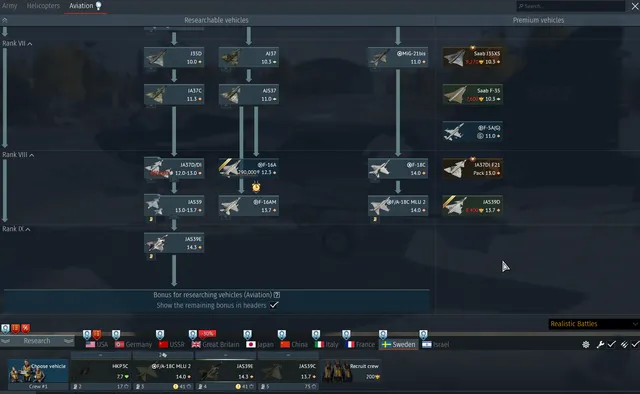Select the F/A-18C MLU 2 tree card
Screen dimensions: 640x394
pos(398,206)
